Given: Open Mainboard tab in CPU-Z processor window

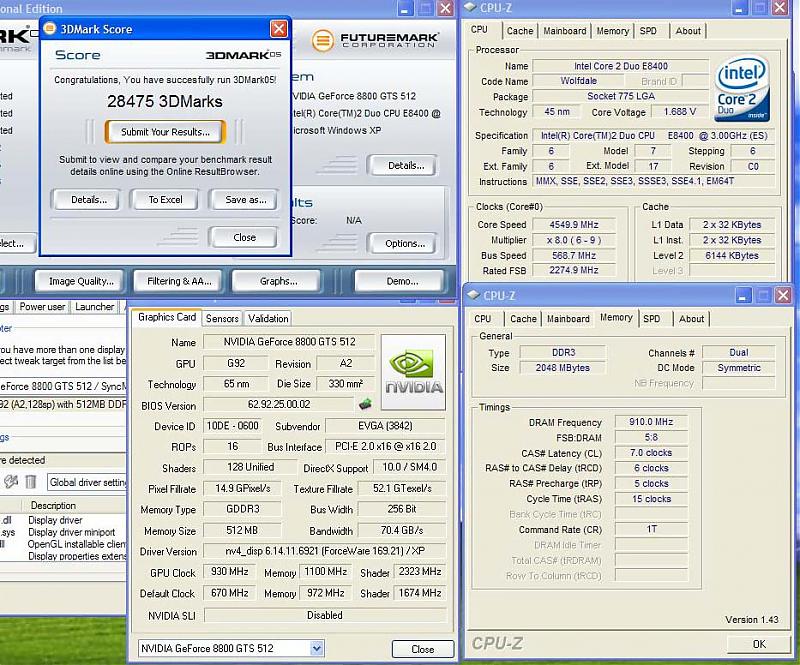Looking at the screenshot, I should point(565,31).
